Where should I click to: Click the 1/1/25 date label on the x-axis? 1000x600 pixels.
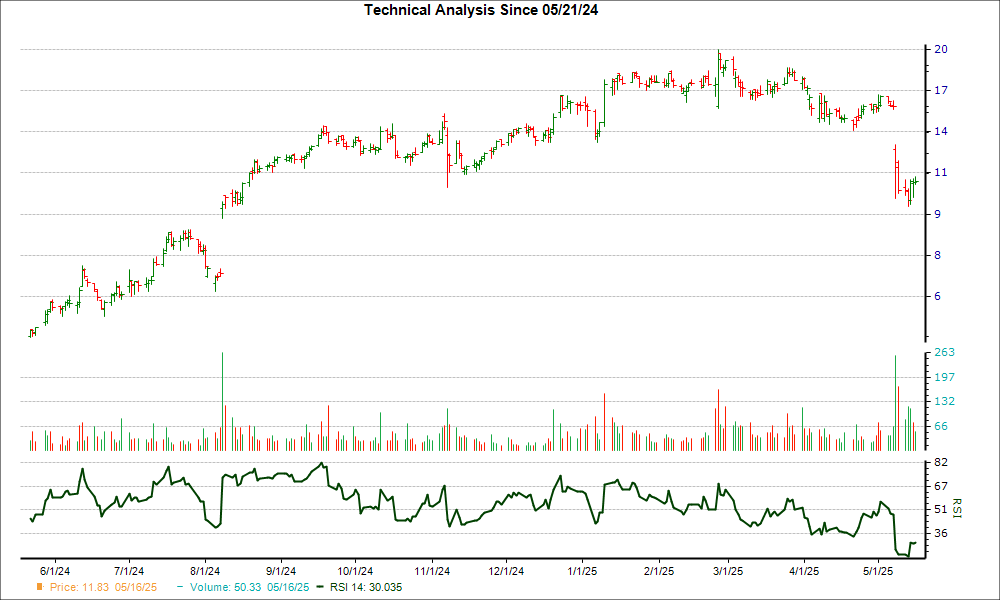pyautogui.click(x=582, y=571)
